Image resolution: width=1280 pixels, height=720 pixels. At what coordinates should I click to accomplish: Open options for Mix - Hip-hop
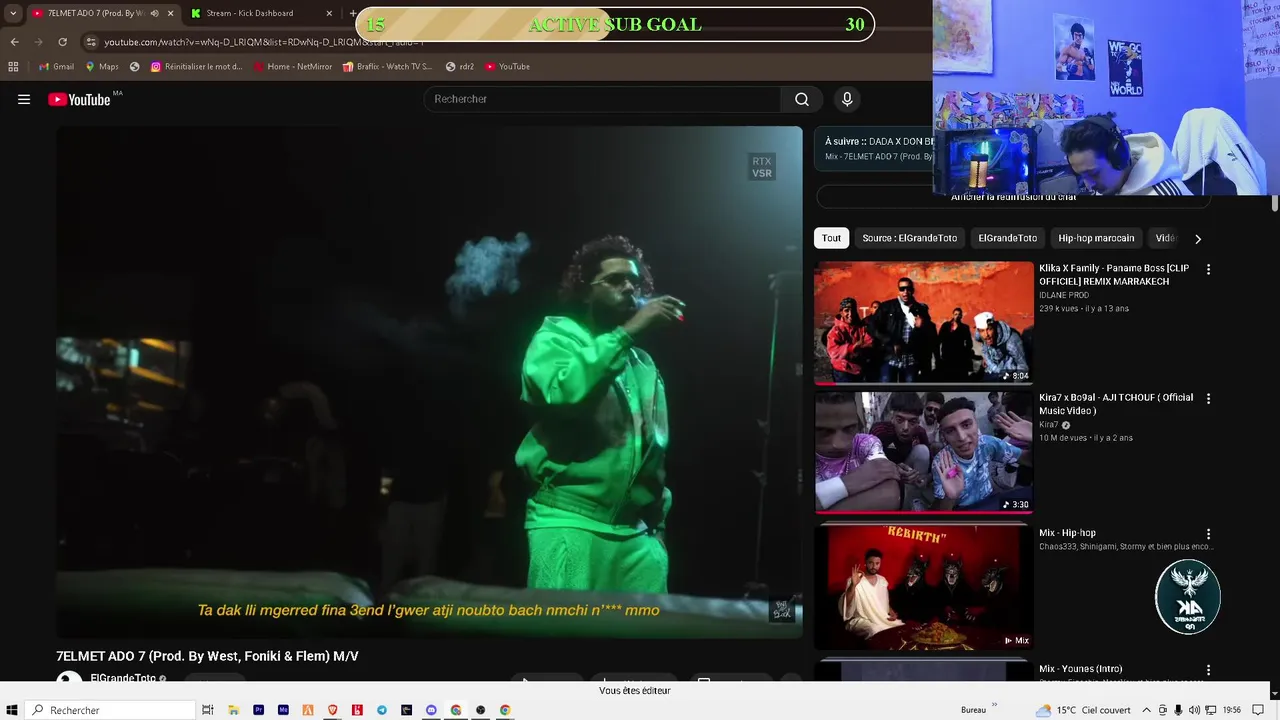pos(1208,534)
